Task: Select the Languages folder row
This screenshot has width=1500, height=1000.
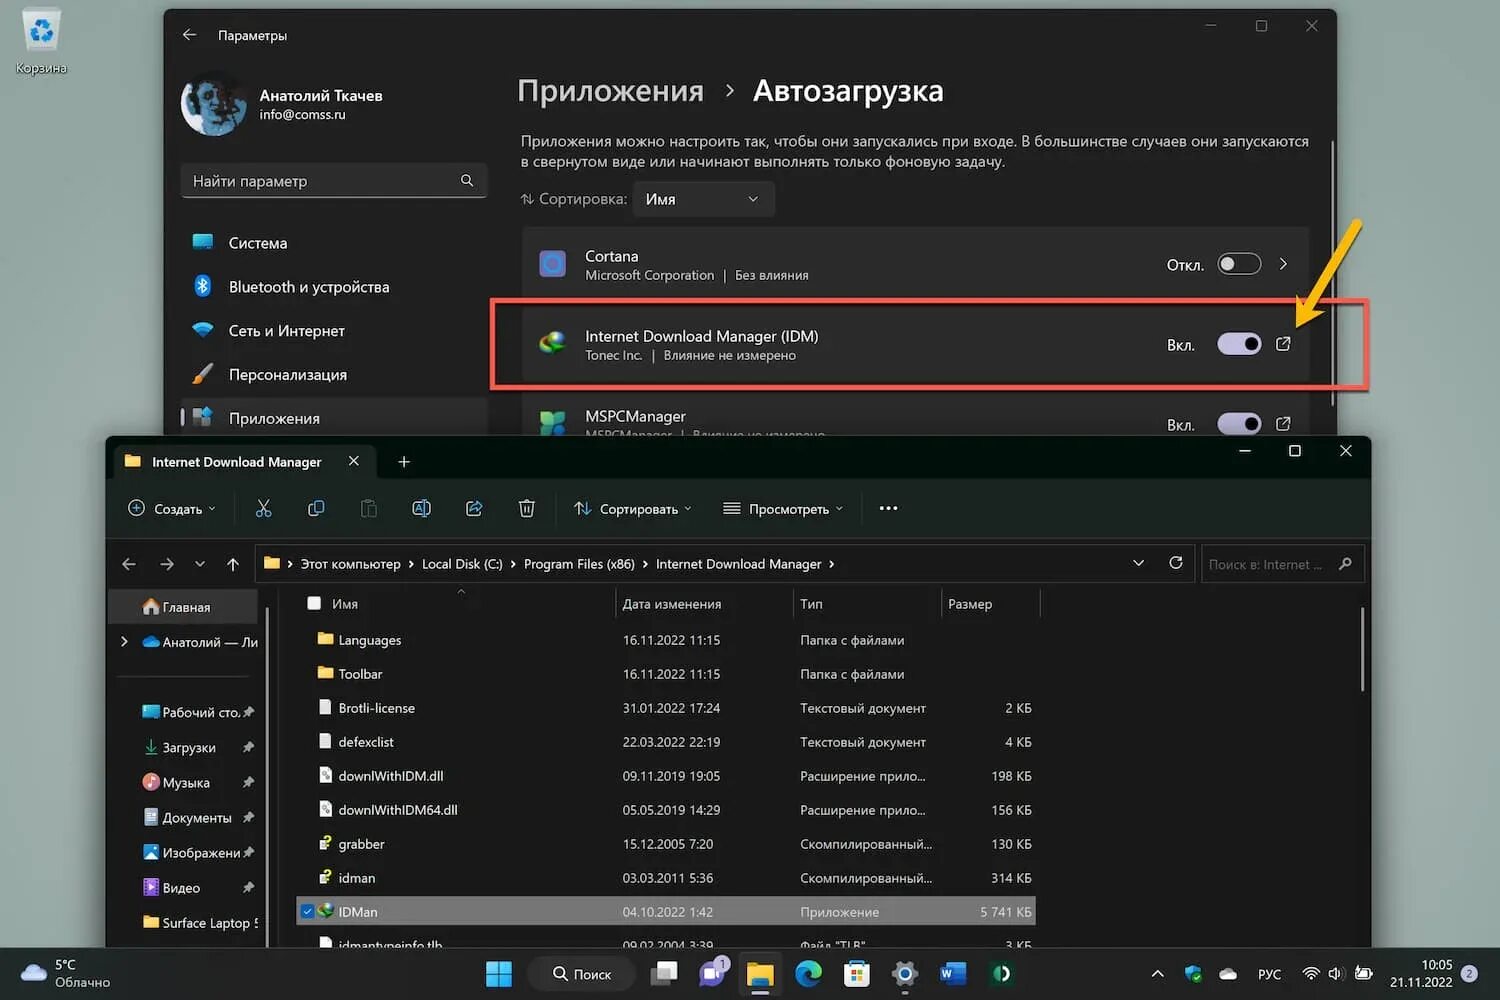Action: tap(666, 640)
